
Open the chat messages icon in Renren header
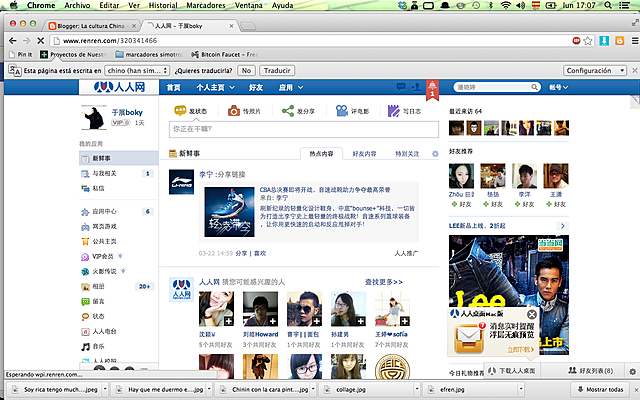401,87
